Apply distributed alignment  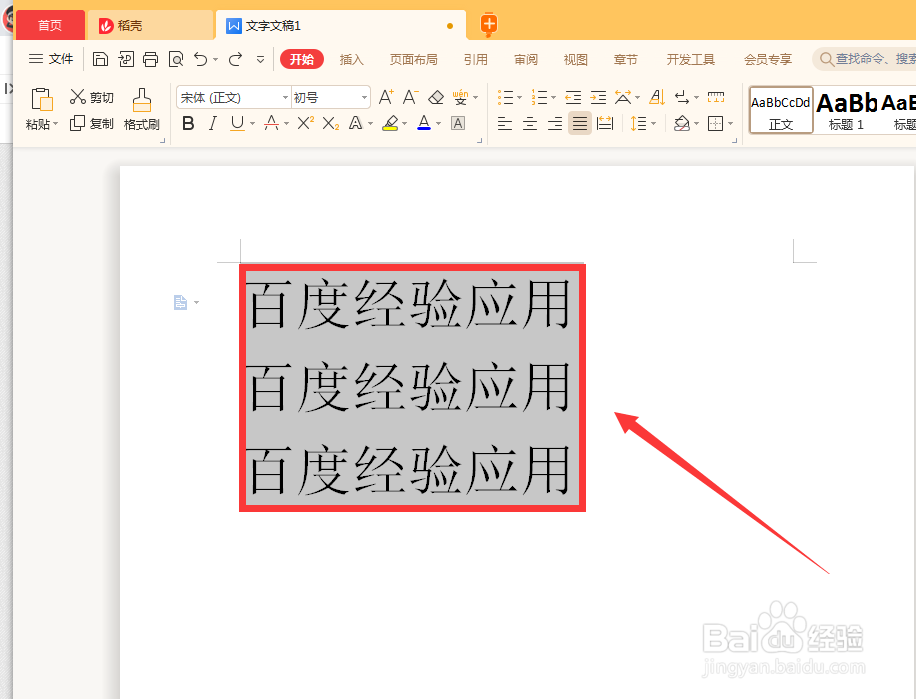[x=605, y=123]
